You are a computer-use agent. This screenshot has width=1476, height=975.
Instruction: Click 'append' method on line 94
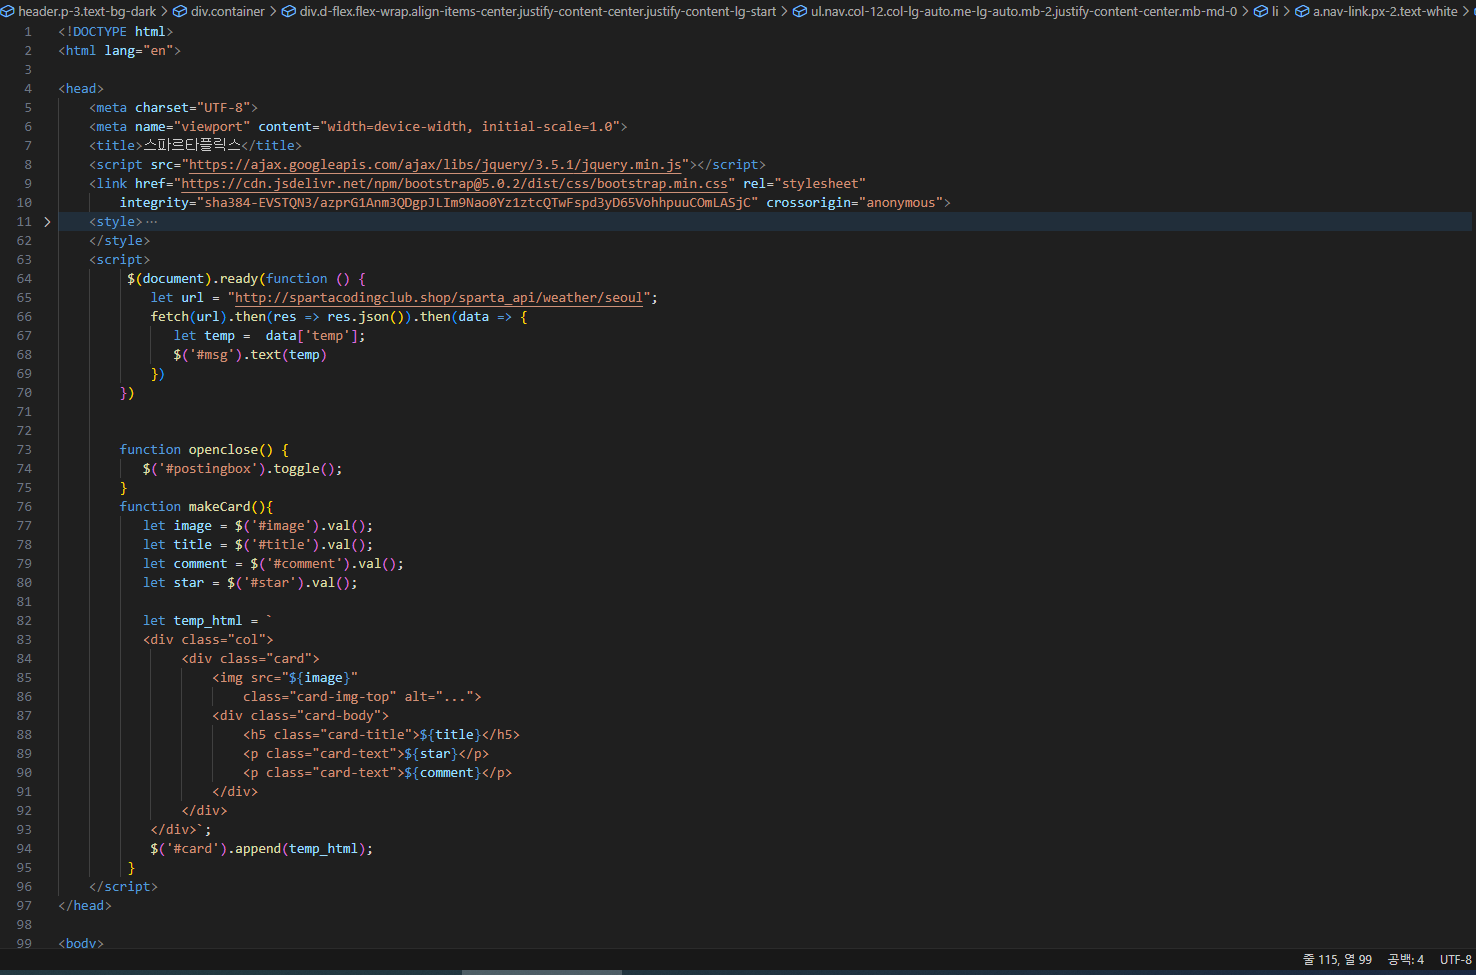click(258, 849)
